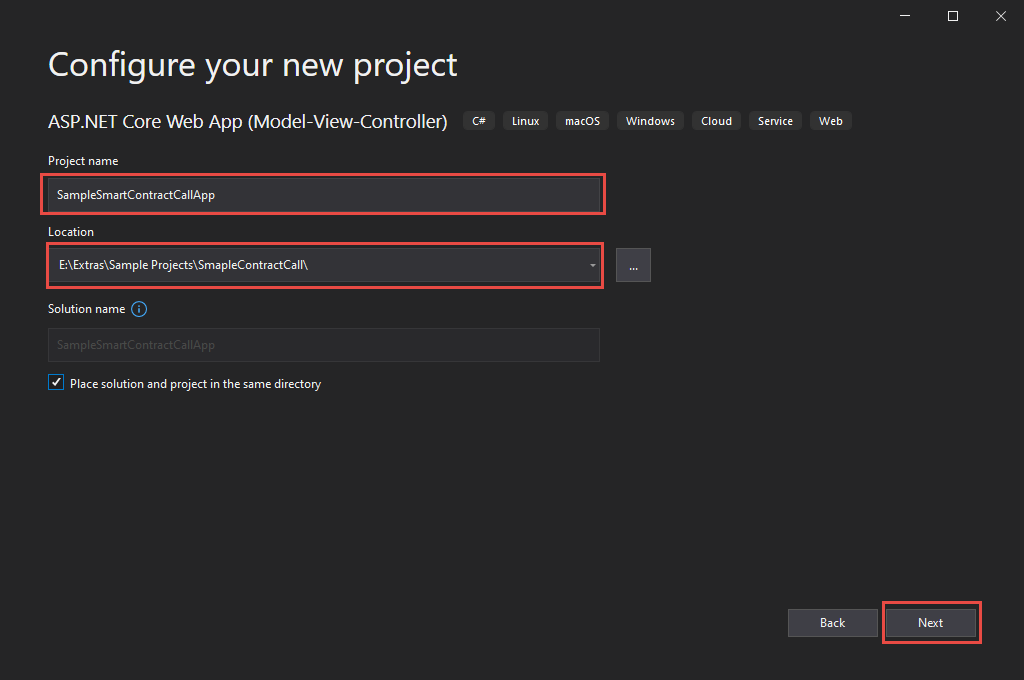Select the Web project tag
The width and height of the screenshot is (1024, 680).
point(830,120)
